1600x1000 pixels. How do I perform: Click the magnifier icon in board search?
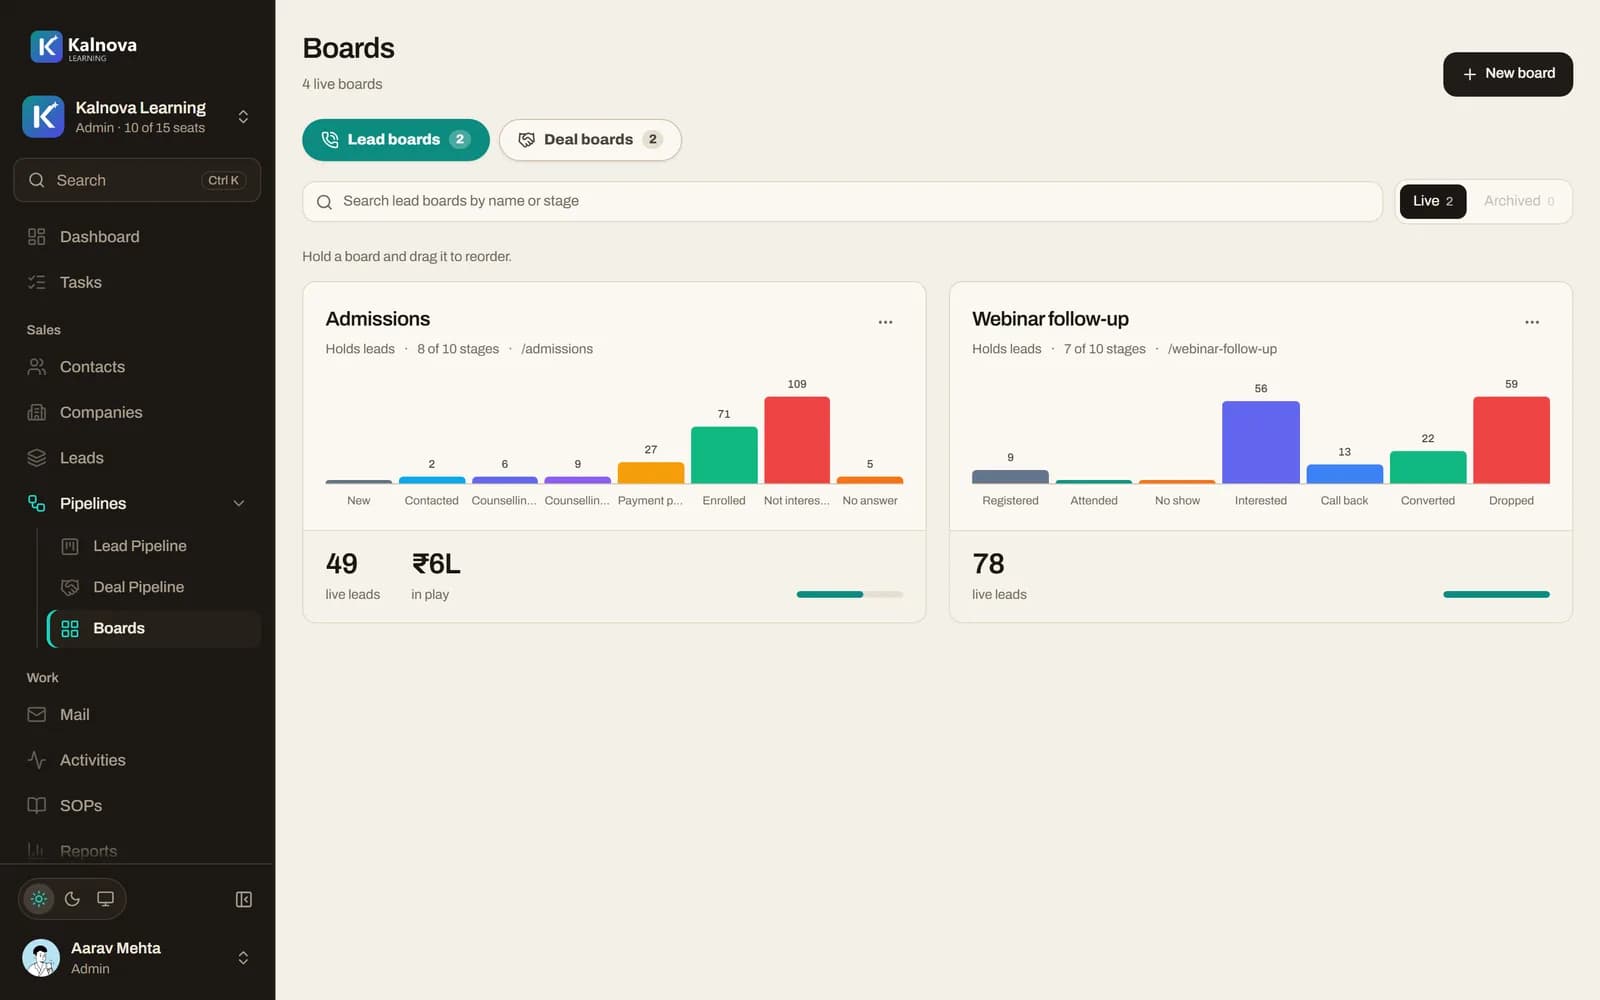(324, 202)
